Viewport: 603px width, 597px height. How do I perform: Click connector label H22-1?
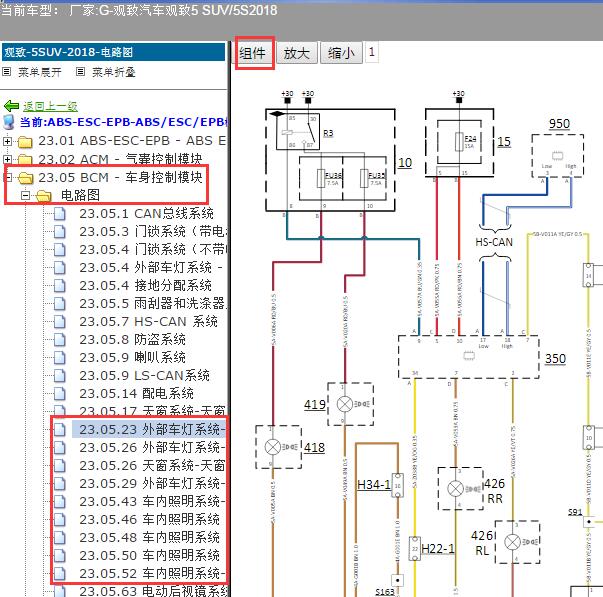[x=438, y=549]
